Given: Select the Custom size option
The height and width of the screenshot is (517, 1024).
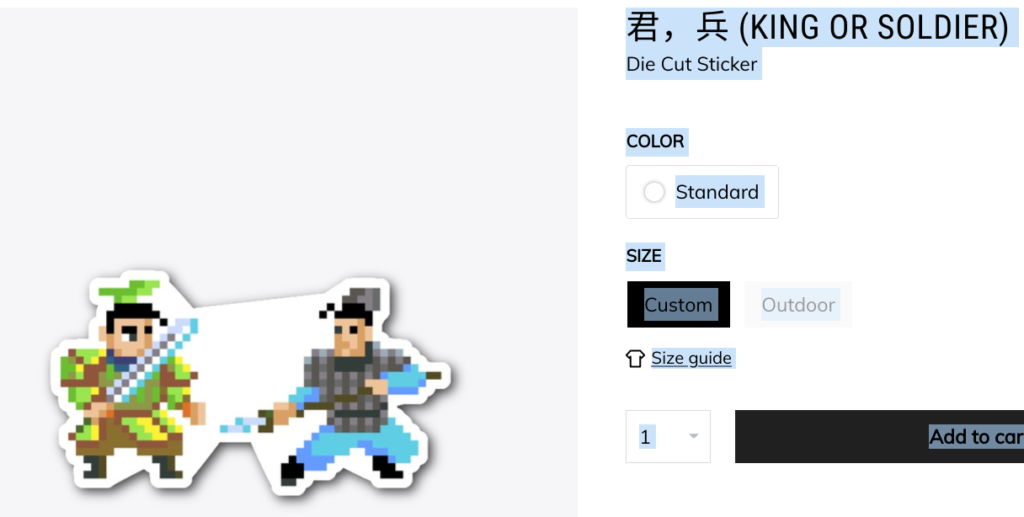Looking at the screenshot, I should 679,304.
